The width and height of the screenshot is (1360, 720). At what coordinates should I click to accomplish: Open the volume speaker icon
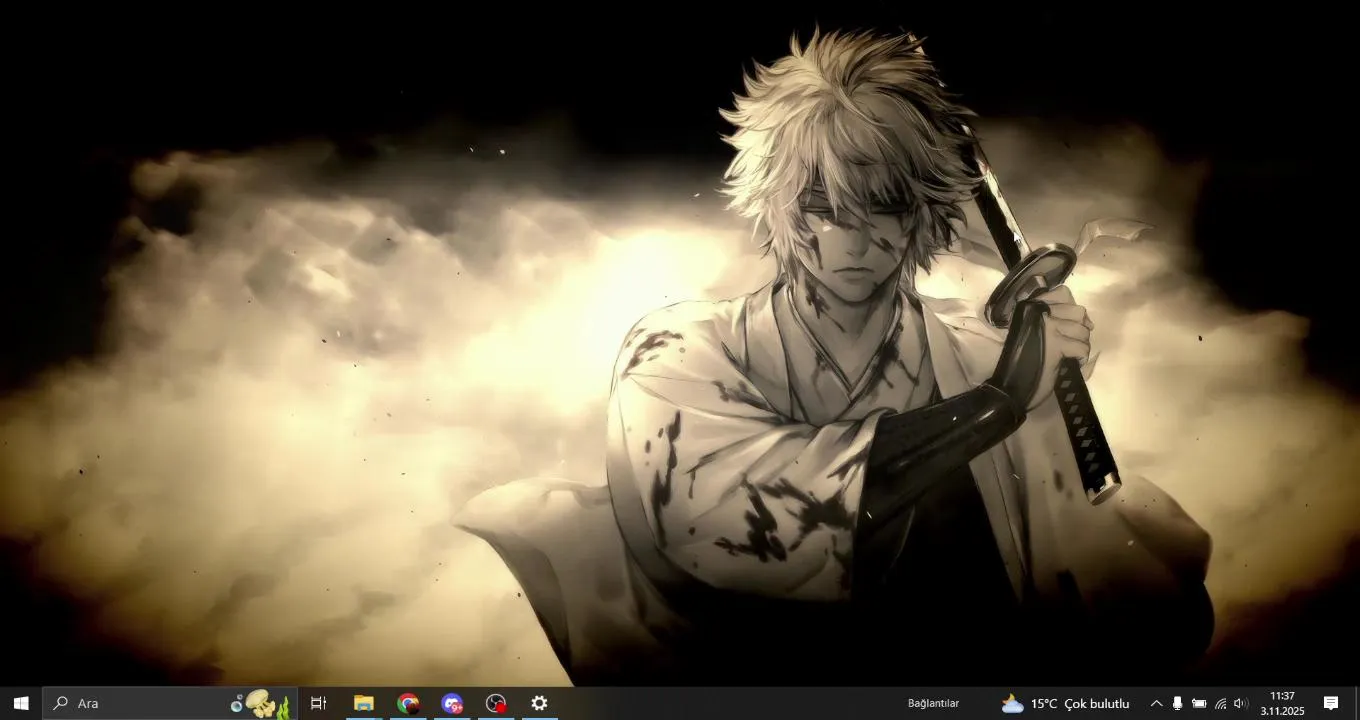[x=1241, y=703]
